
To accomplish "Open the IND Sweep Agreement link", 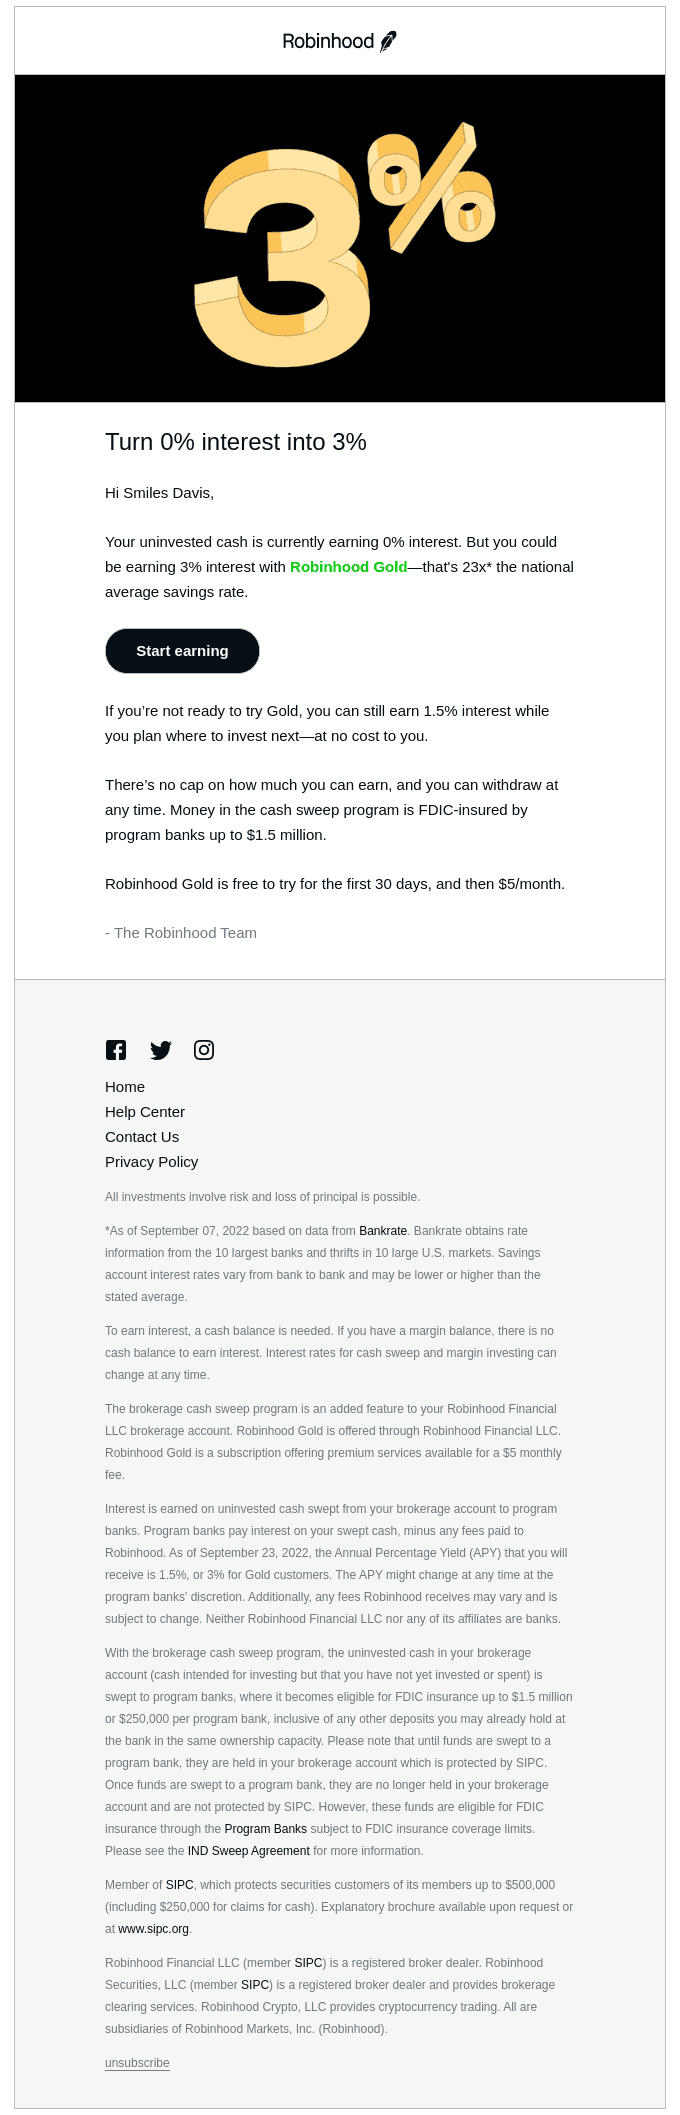I will coord(249,1851).
